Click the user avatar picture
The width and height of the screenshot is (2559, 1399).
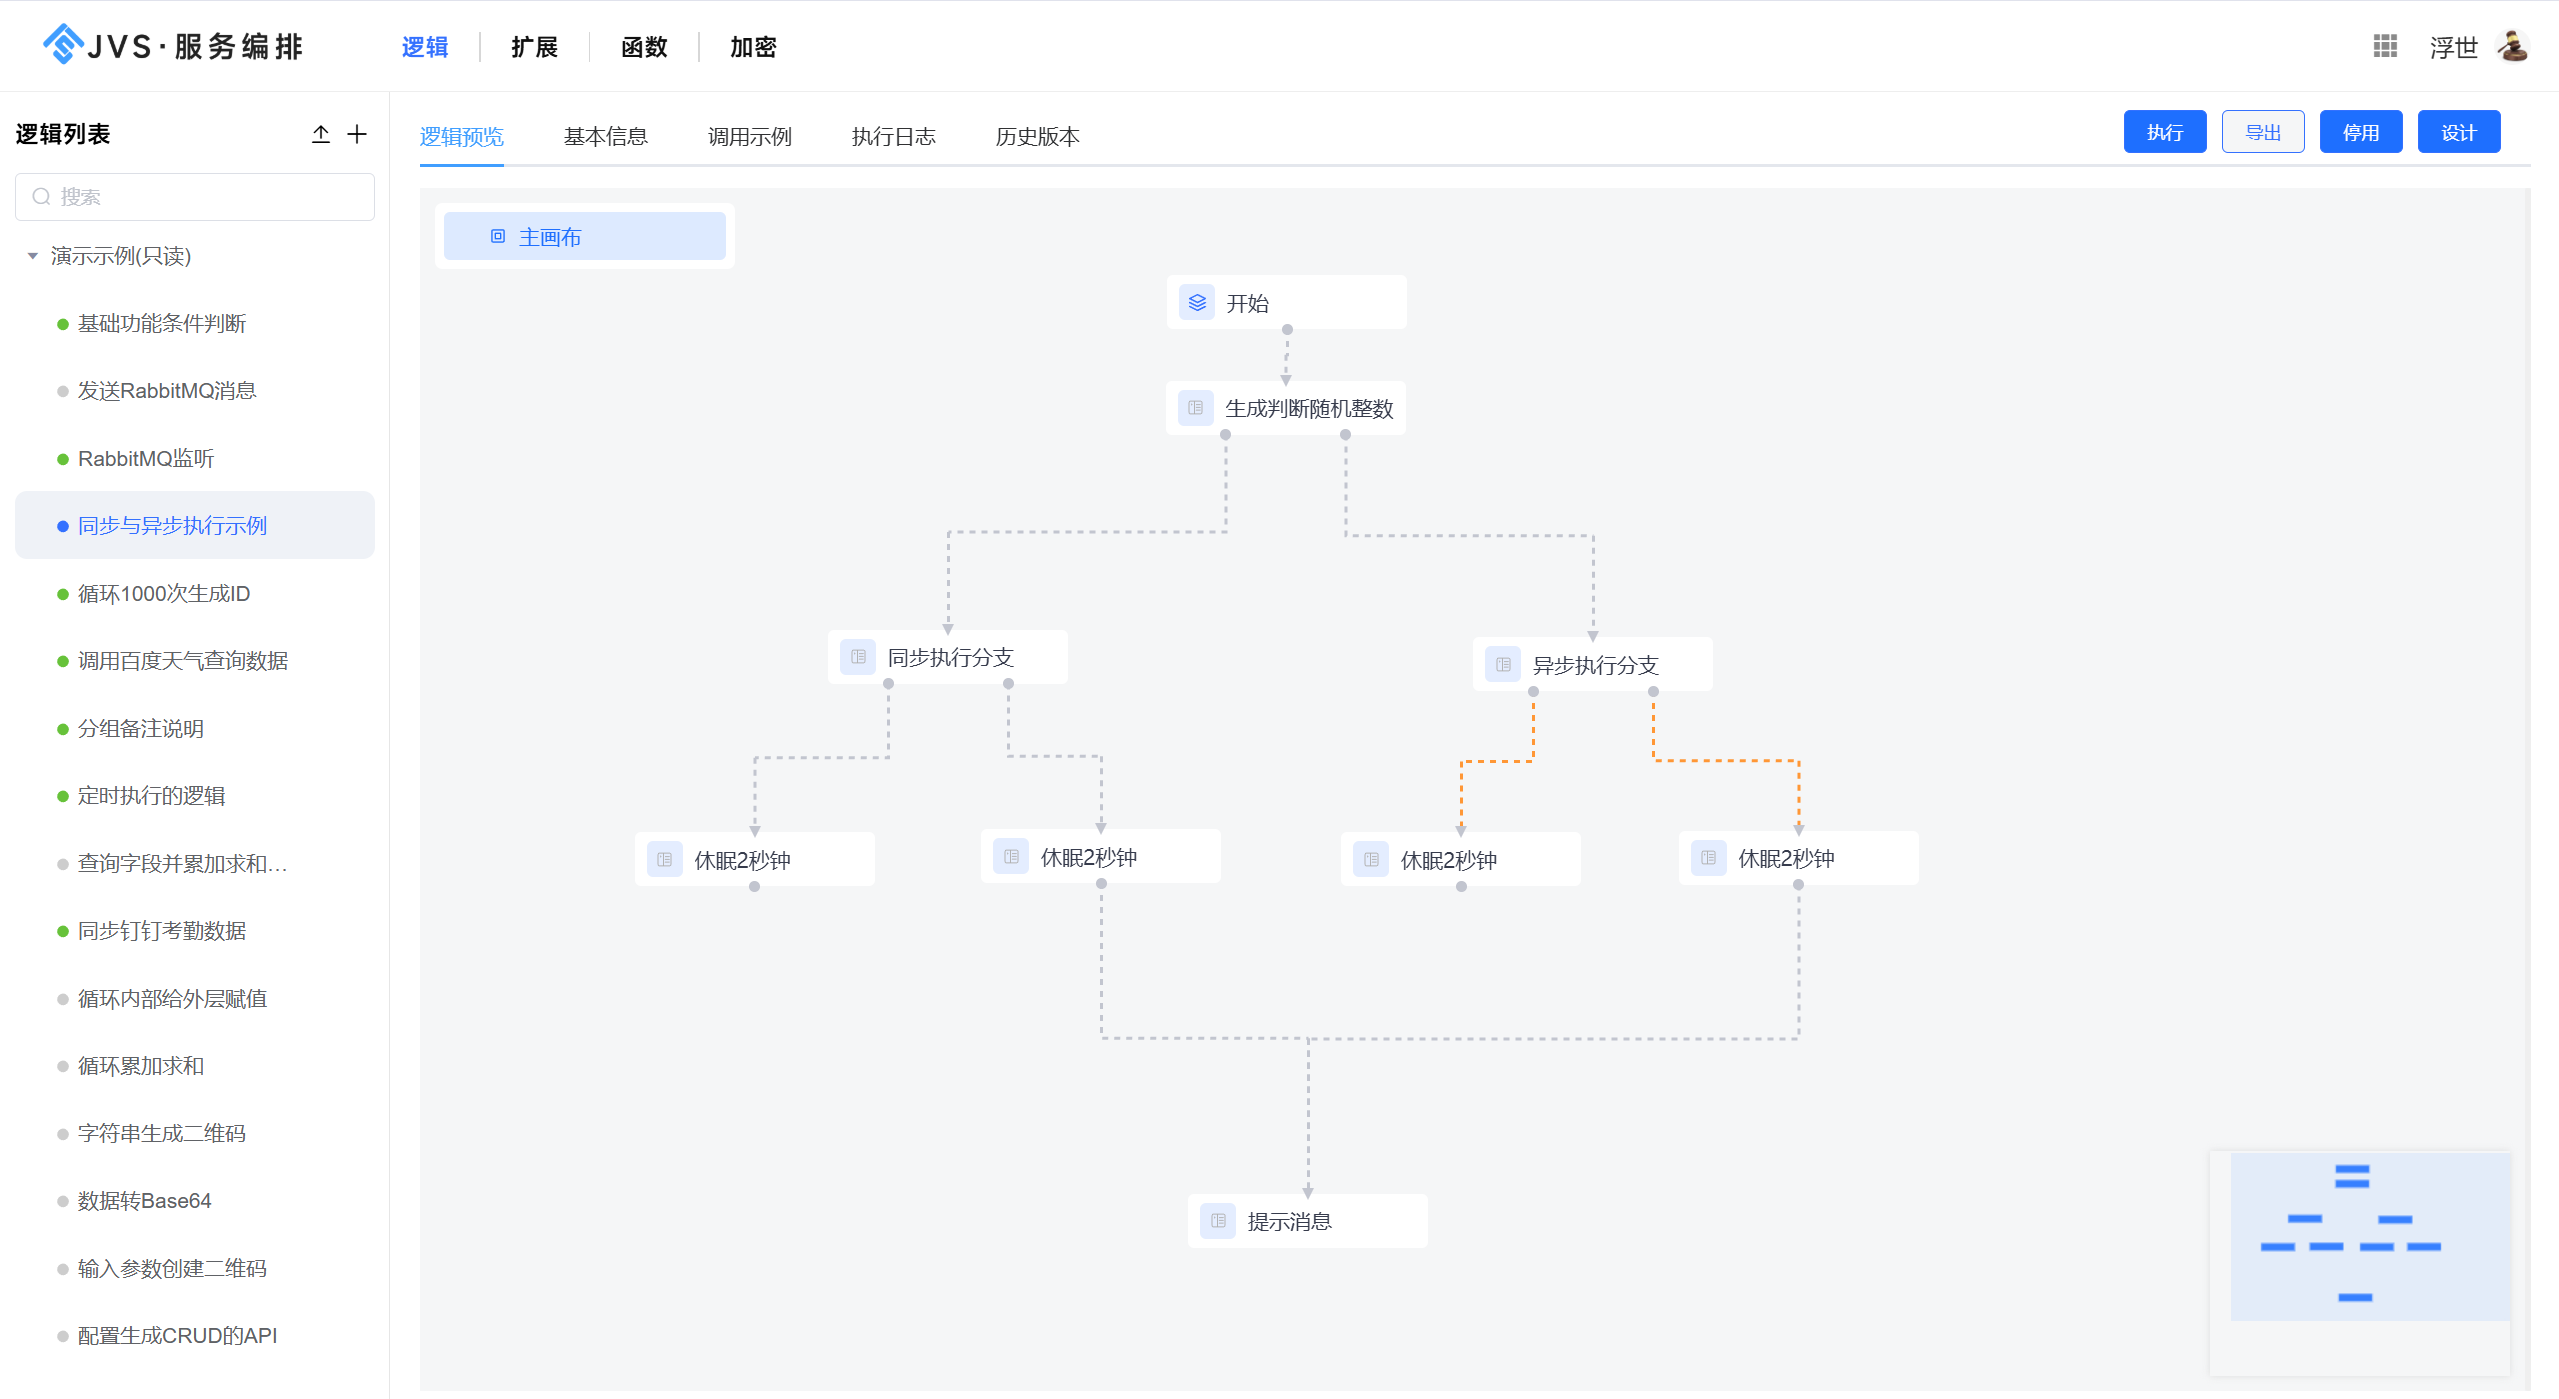2512,46
